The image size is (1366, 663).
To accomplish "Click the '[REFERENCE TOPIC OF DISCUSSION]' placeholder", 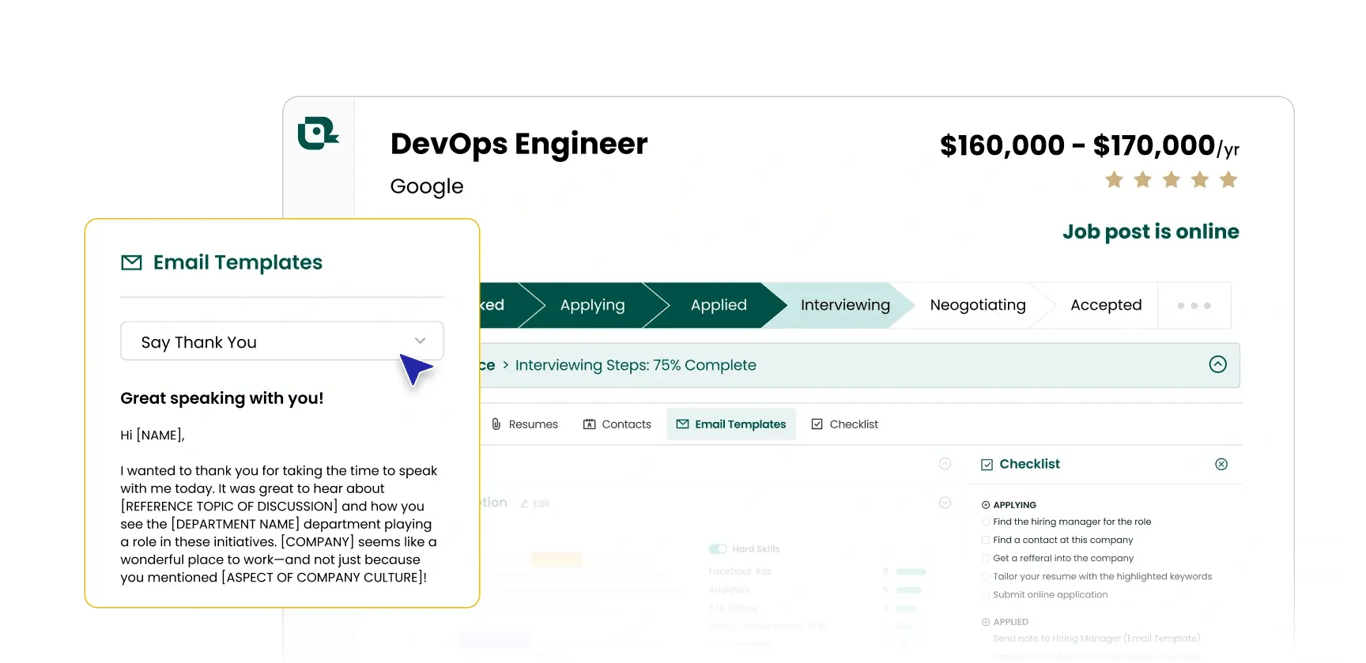I will pyautogui.click(x=229, y=506).
